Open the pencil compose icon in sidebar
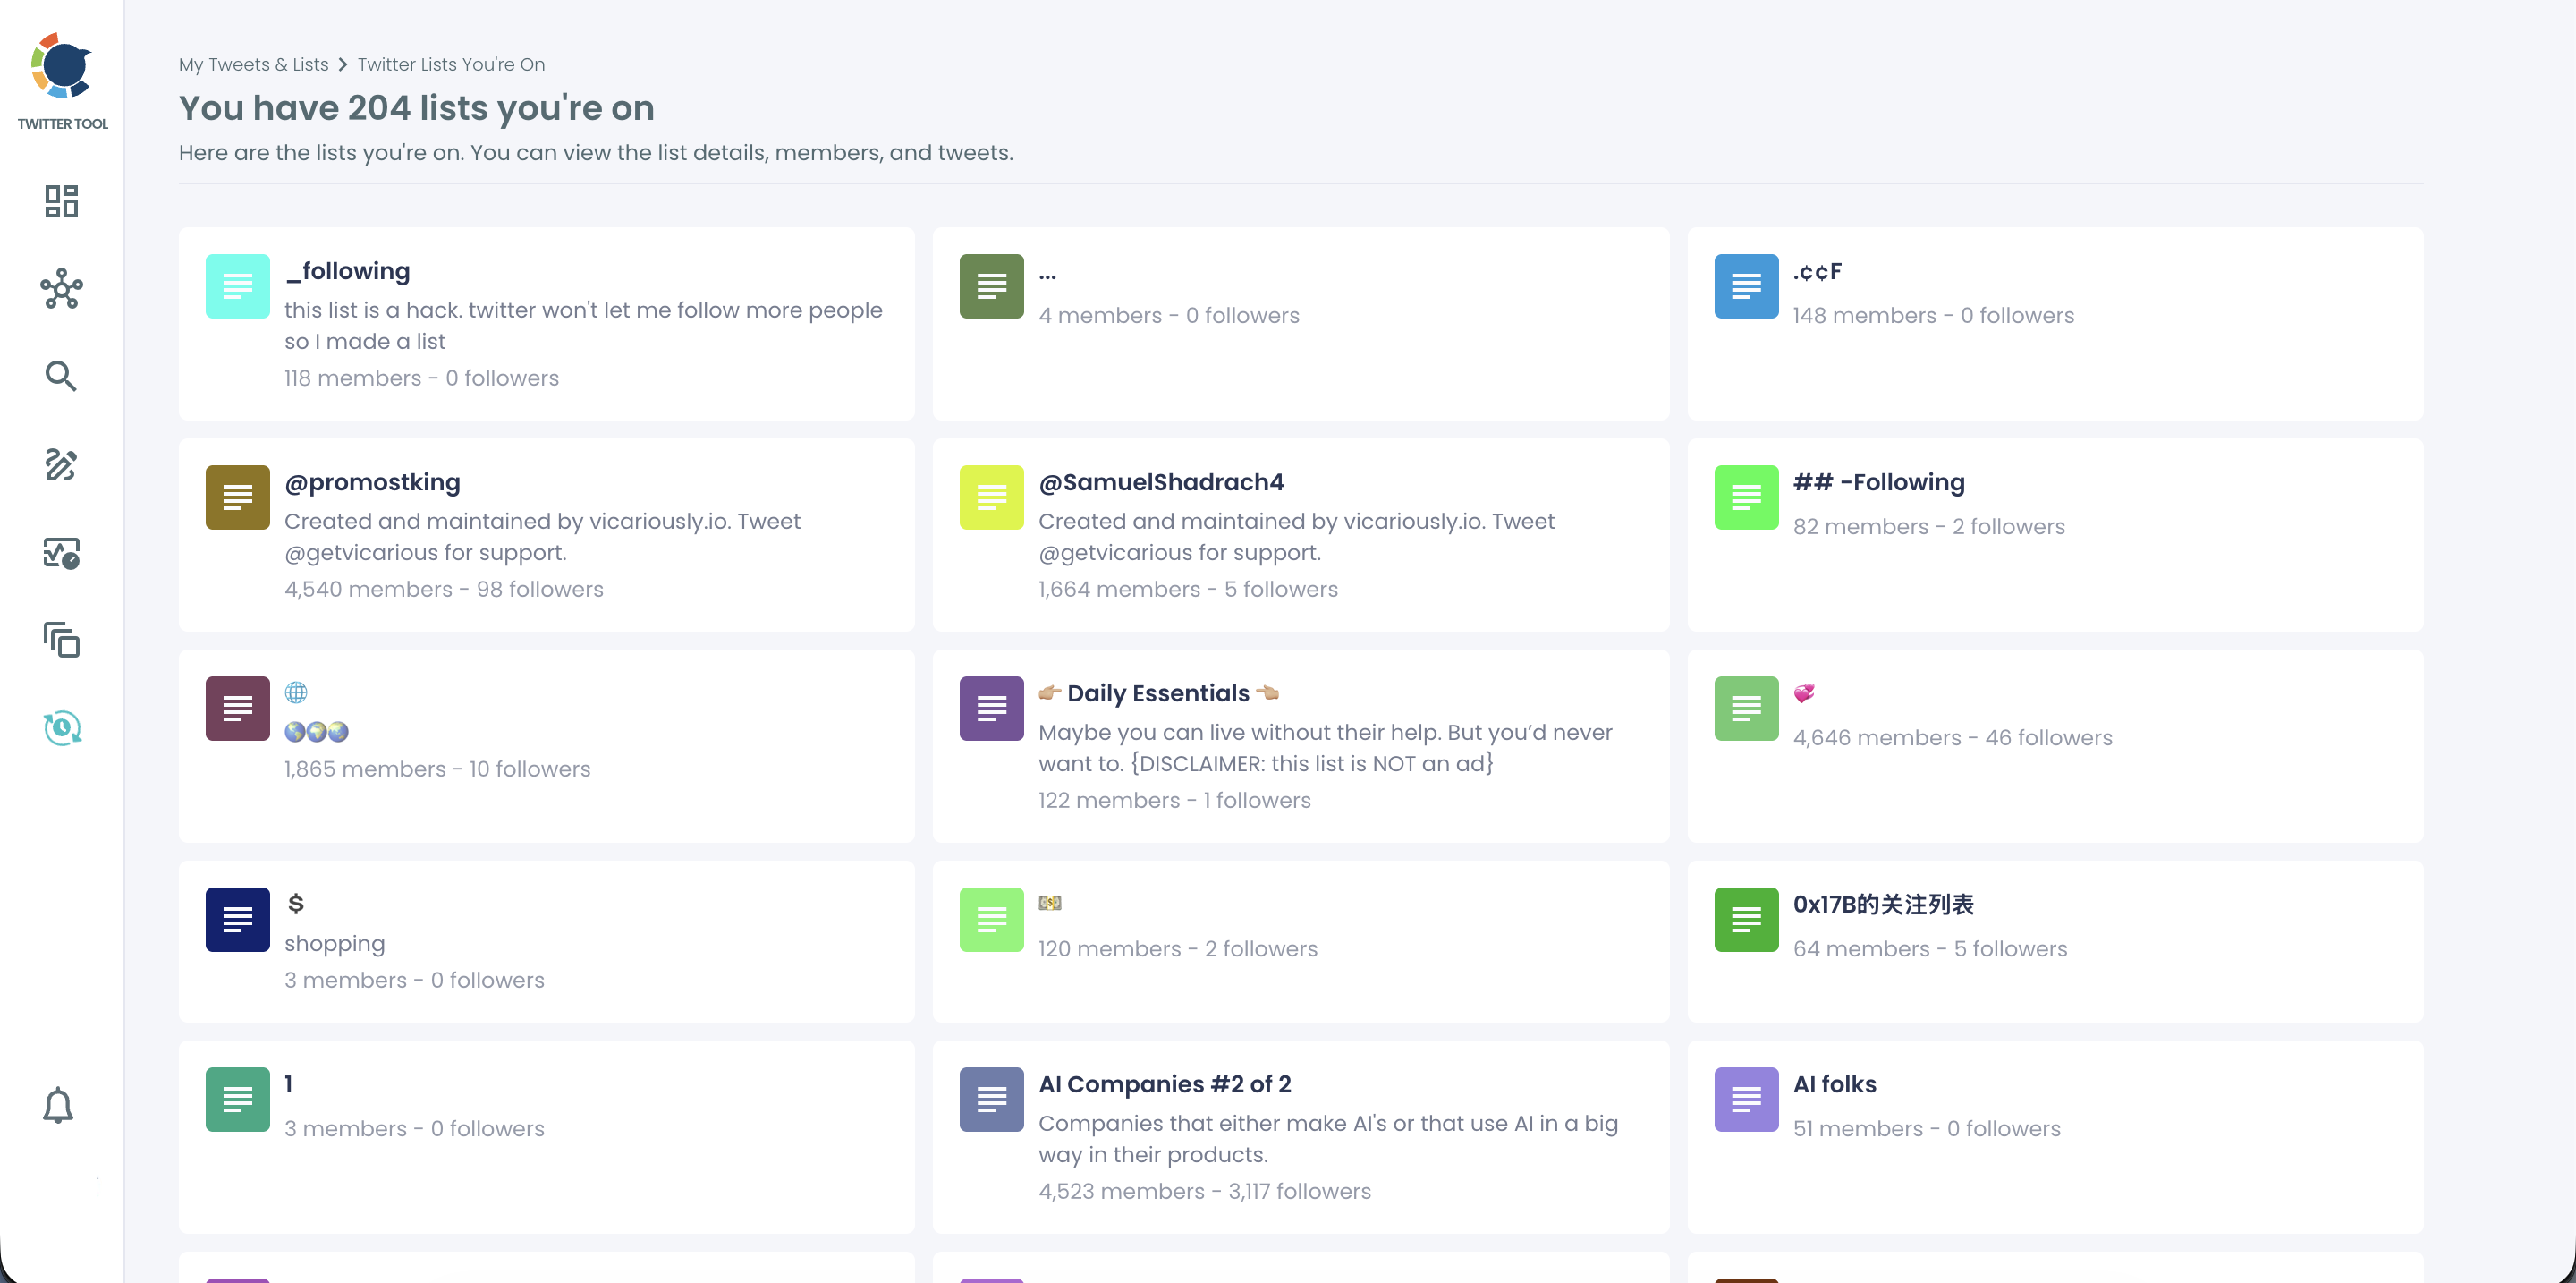2576x1283 pixels. (61, 464)
